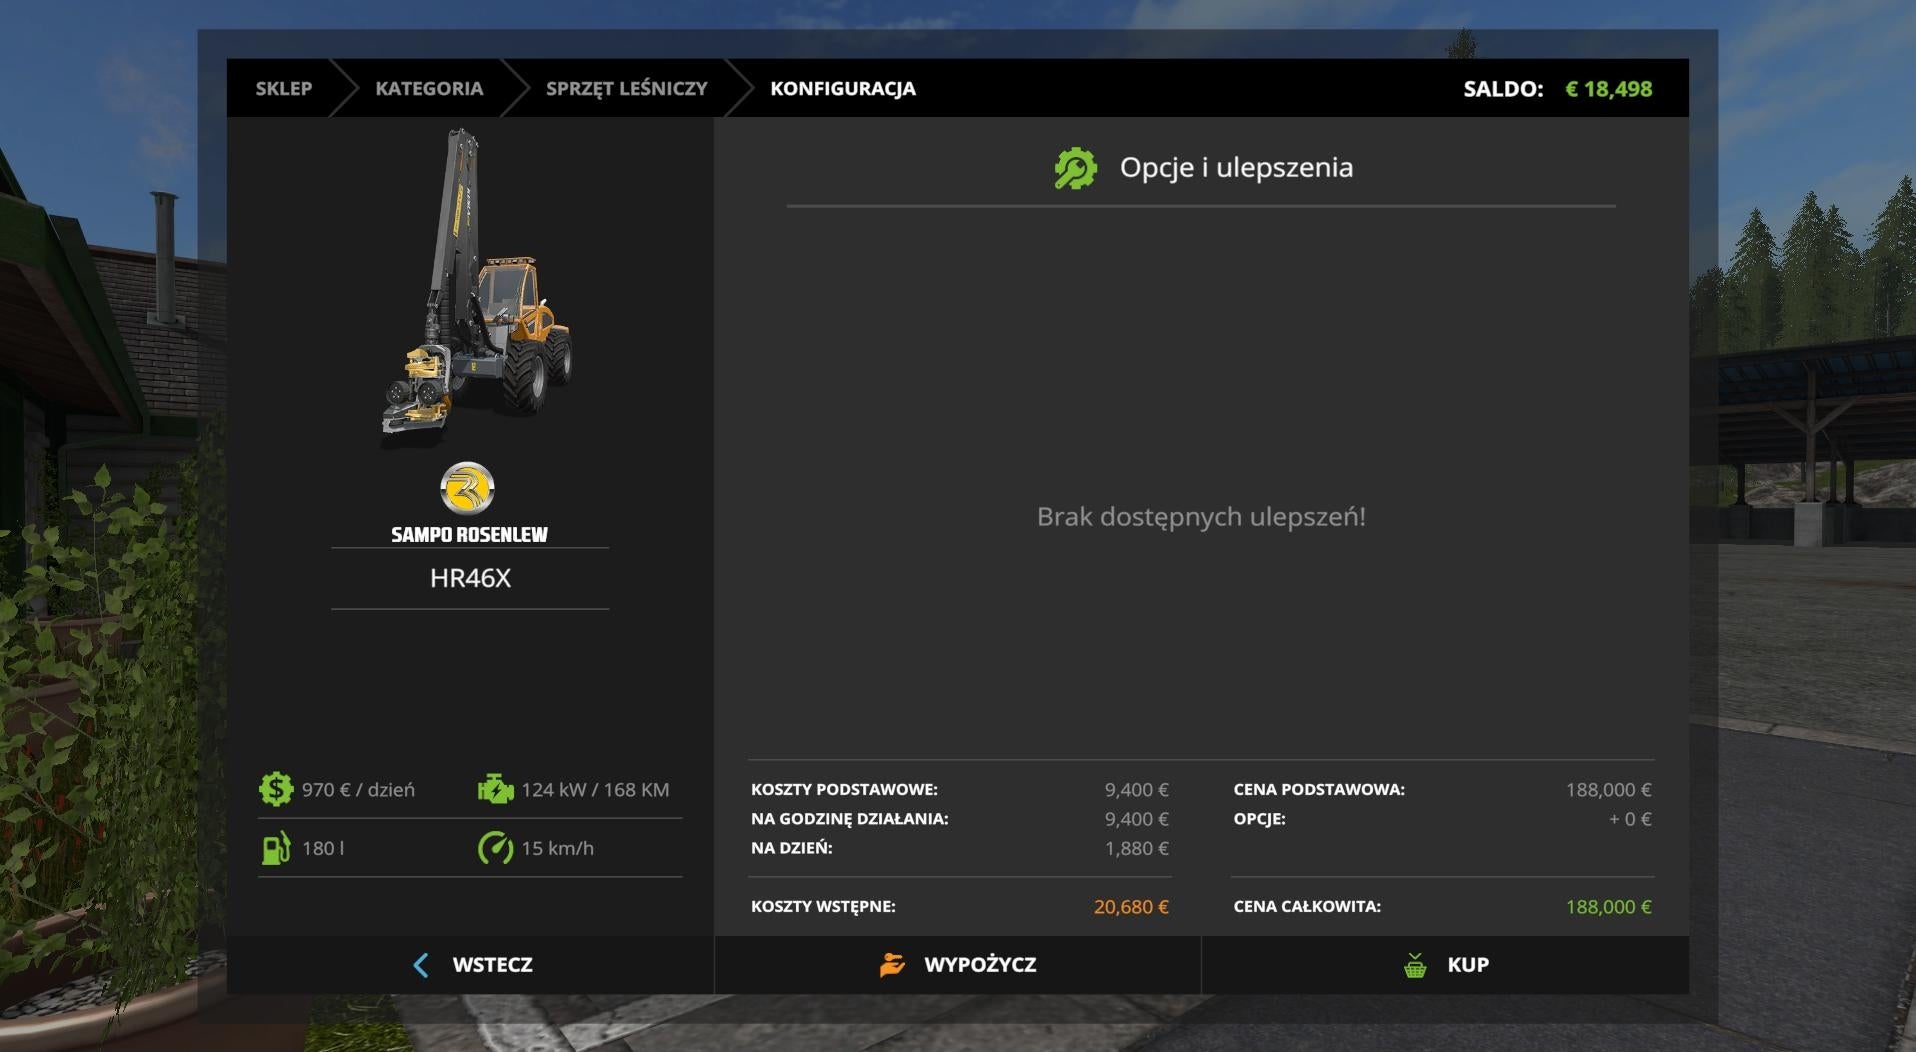Click the green 188,000 € total price
The width and height of the screenshot is (1916, 1052).
click(x=1608, y=907)
